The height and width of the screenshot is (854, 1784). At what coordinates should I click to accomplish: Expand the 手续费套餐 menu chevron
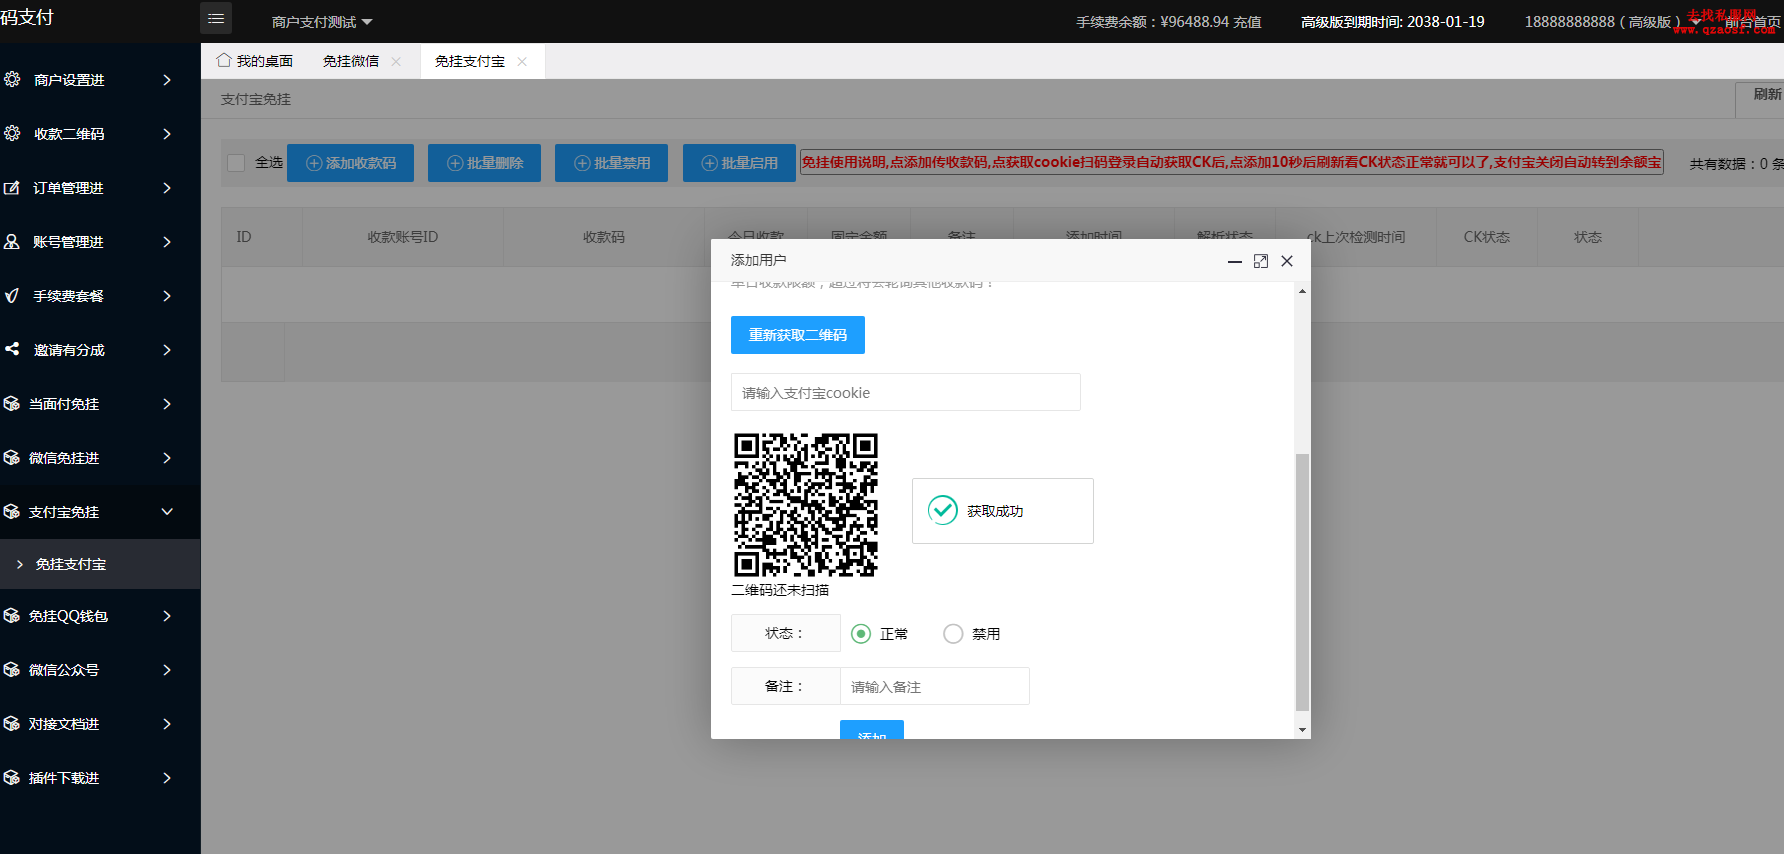coord(167,295)
